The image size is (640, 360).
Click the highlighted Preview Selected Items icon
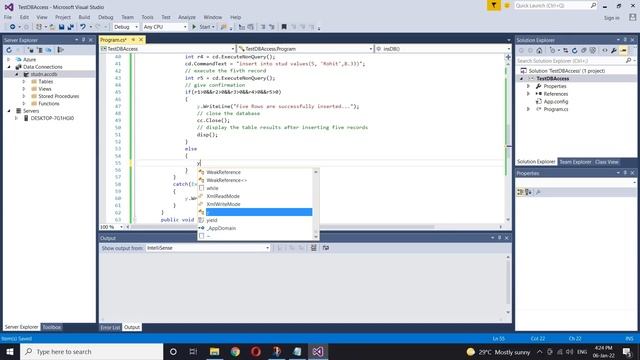623,51
